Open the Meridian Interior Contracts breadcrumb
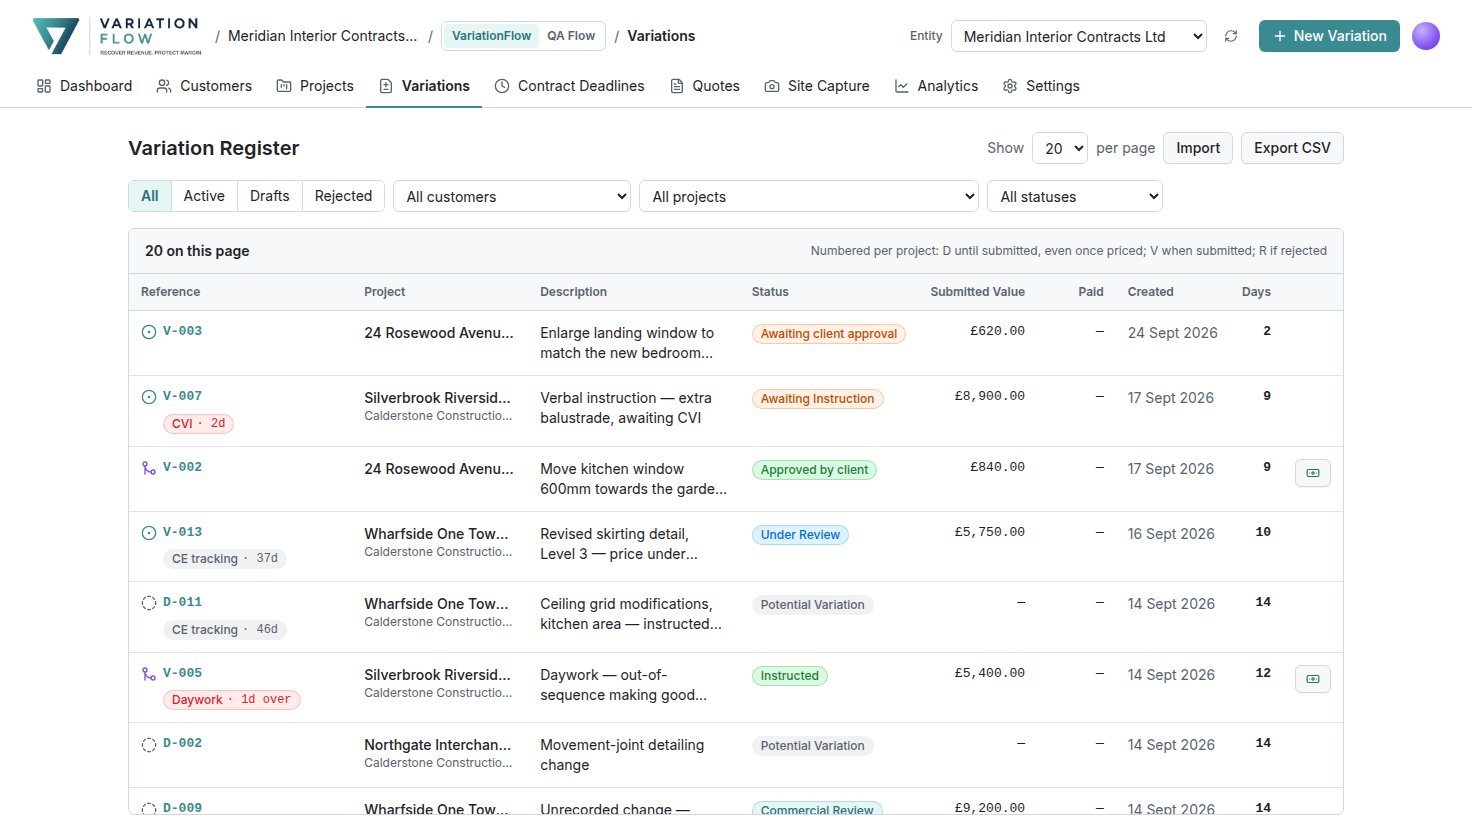This screenshot has width=1472, height=828. coord(323,36)
